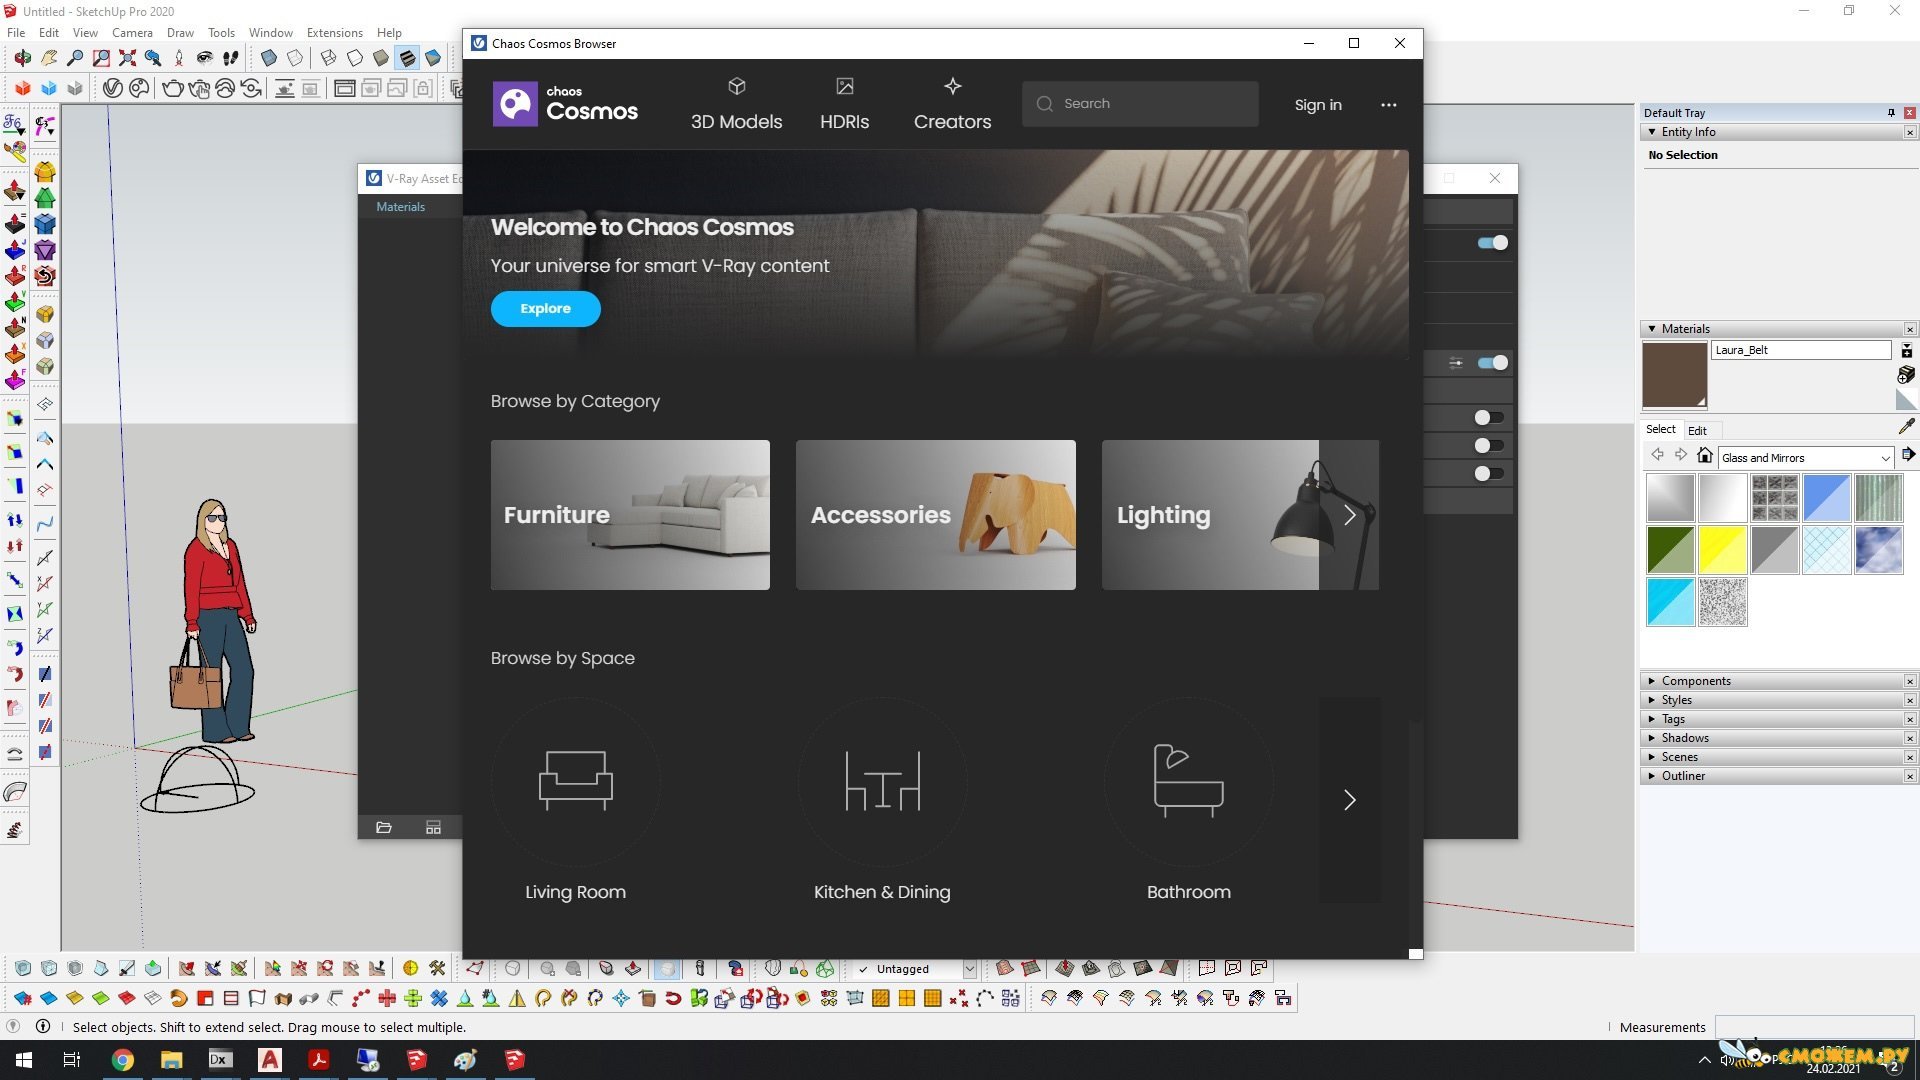Click the Cosmos three-dots menu icon

[1388, 105]
